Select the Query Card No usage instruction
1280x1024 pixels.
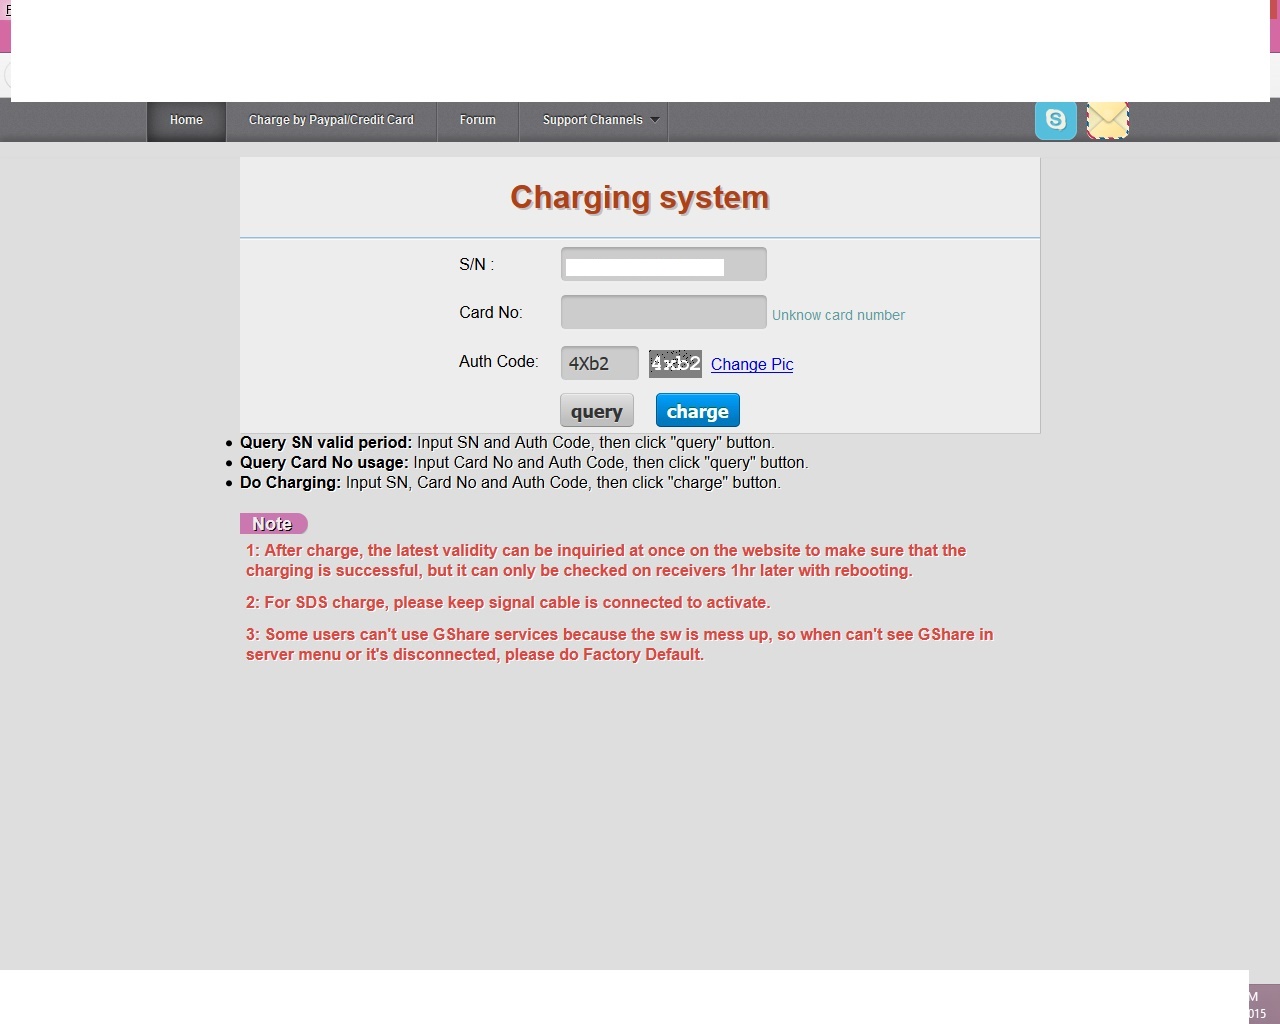(524, 462)
